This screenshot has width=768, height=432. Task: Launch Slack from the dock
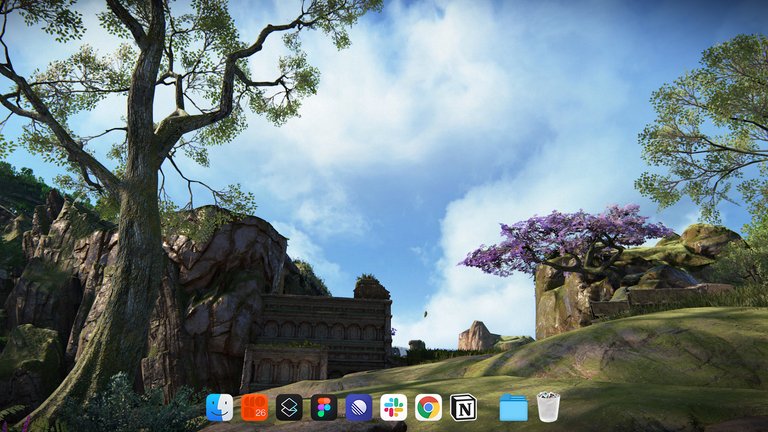pos(393,408)
